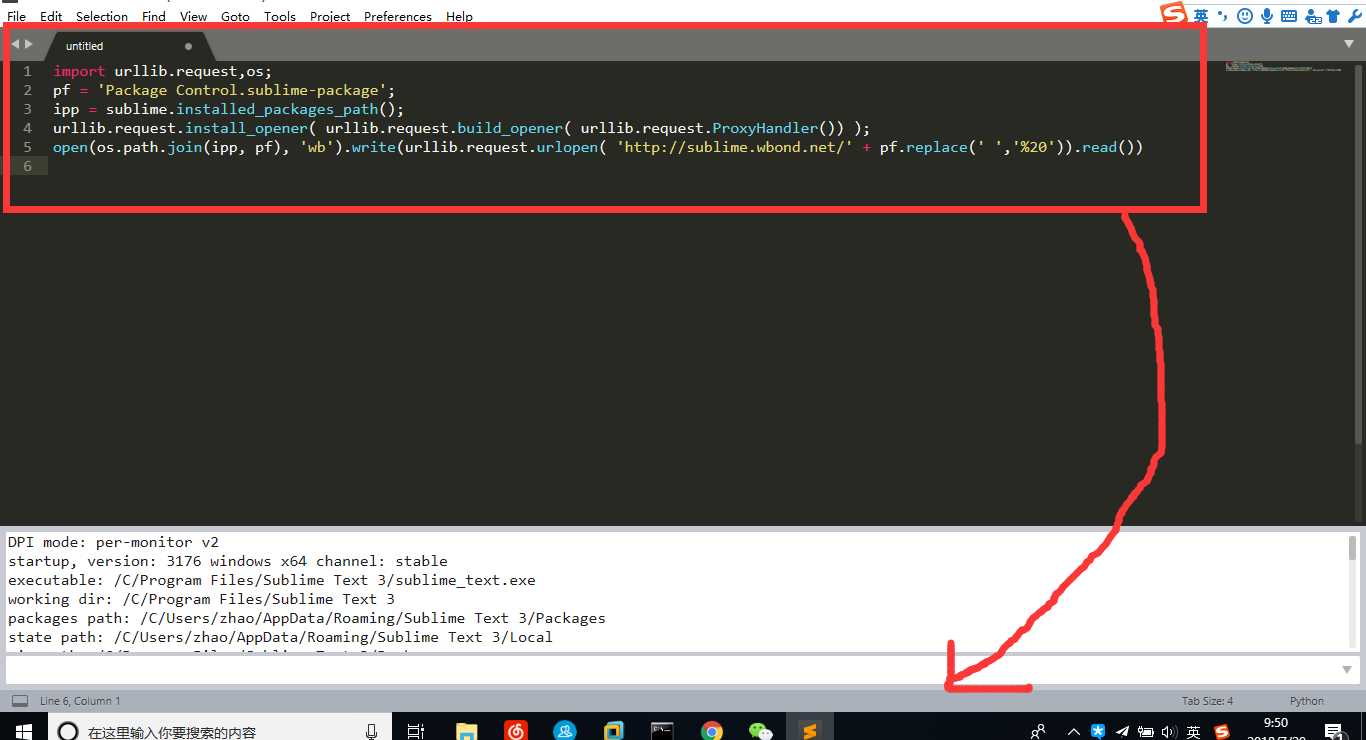Click the code minimap preview
The height and width of the screenshot is (740, 1366).
pyautogui.click(x=1283, y=67)
